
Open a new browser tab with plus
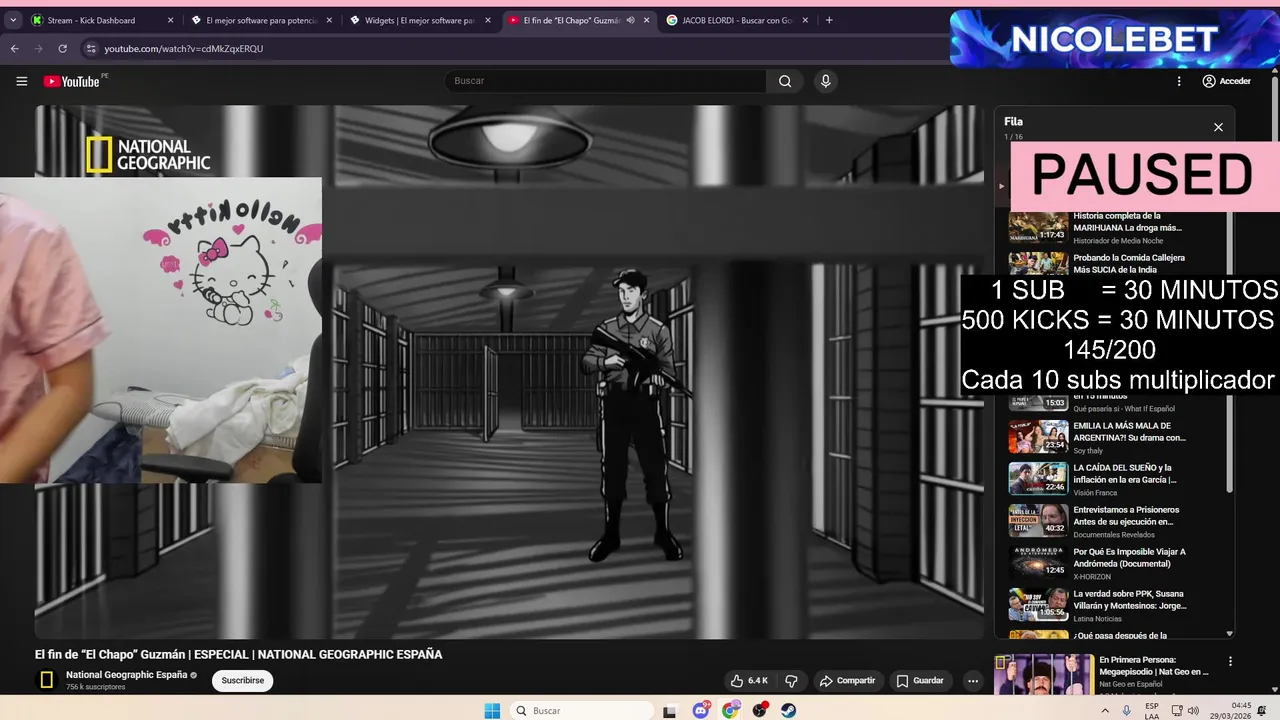pyautogui.click(x=829, y=20)
